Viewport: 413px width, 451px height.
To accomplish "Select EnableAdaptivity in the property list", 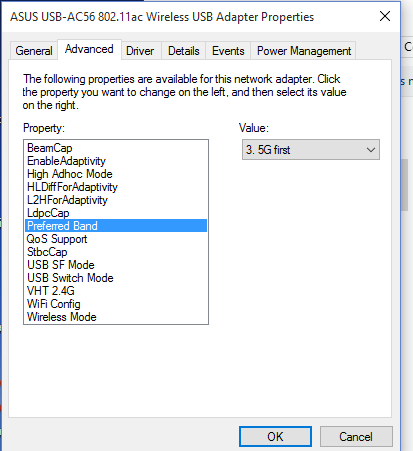I will [66, 161].
